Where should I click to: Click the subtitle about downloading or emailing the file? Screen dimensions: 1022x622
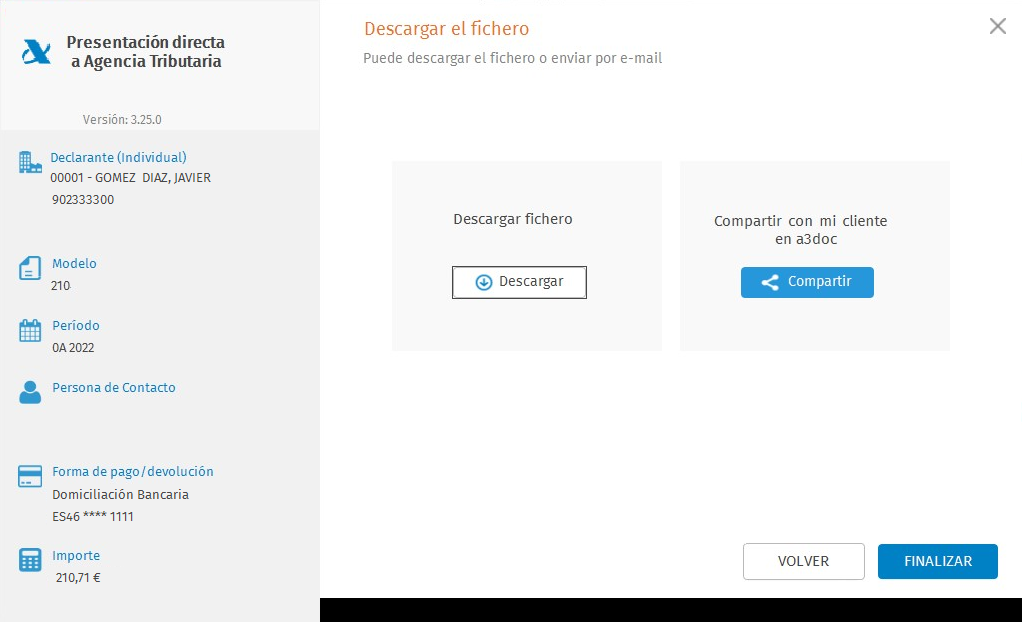(x=512, y=58)
